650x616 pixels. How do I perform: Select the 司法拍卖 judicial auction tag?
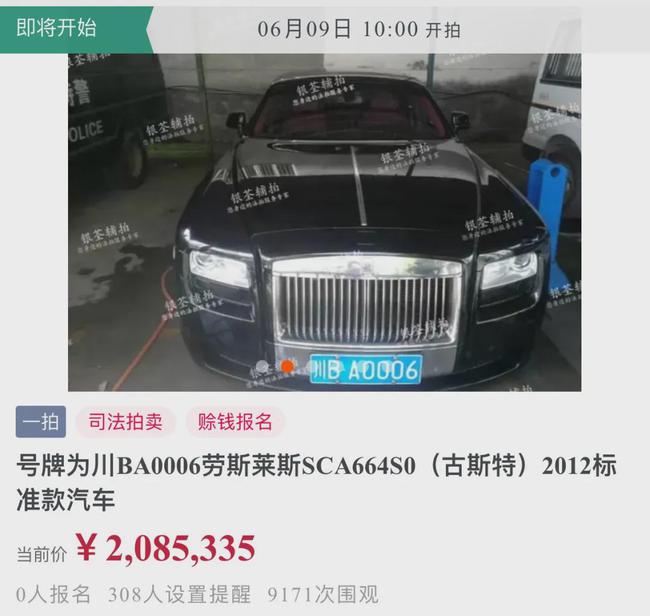tap(125, 422)
